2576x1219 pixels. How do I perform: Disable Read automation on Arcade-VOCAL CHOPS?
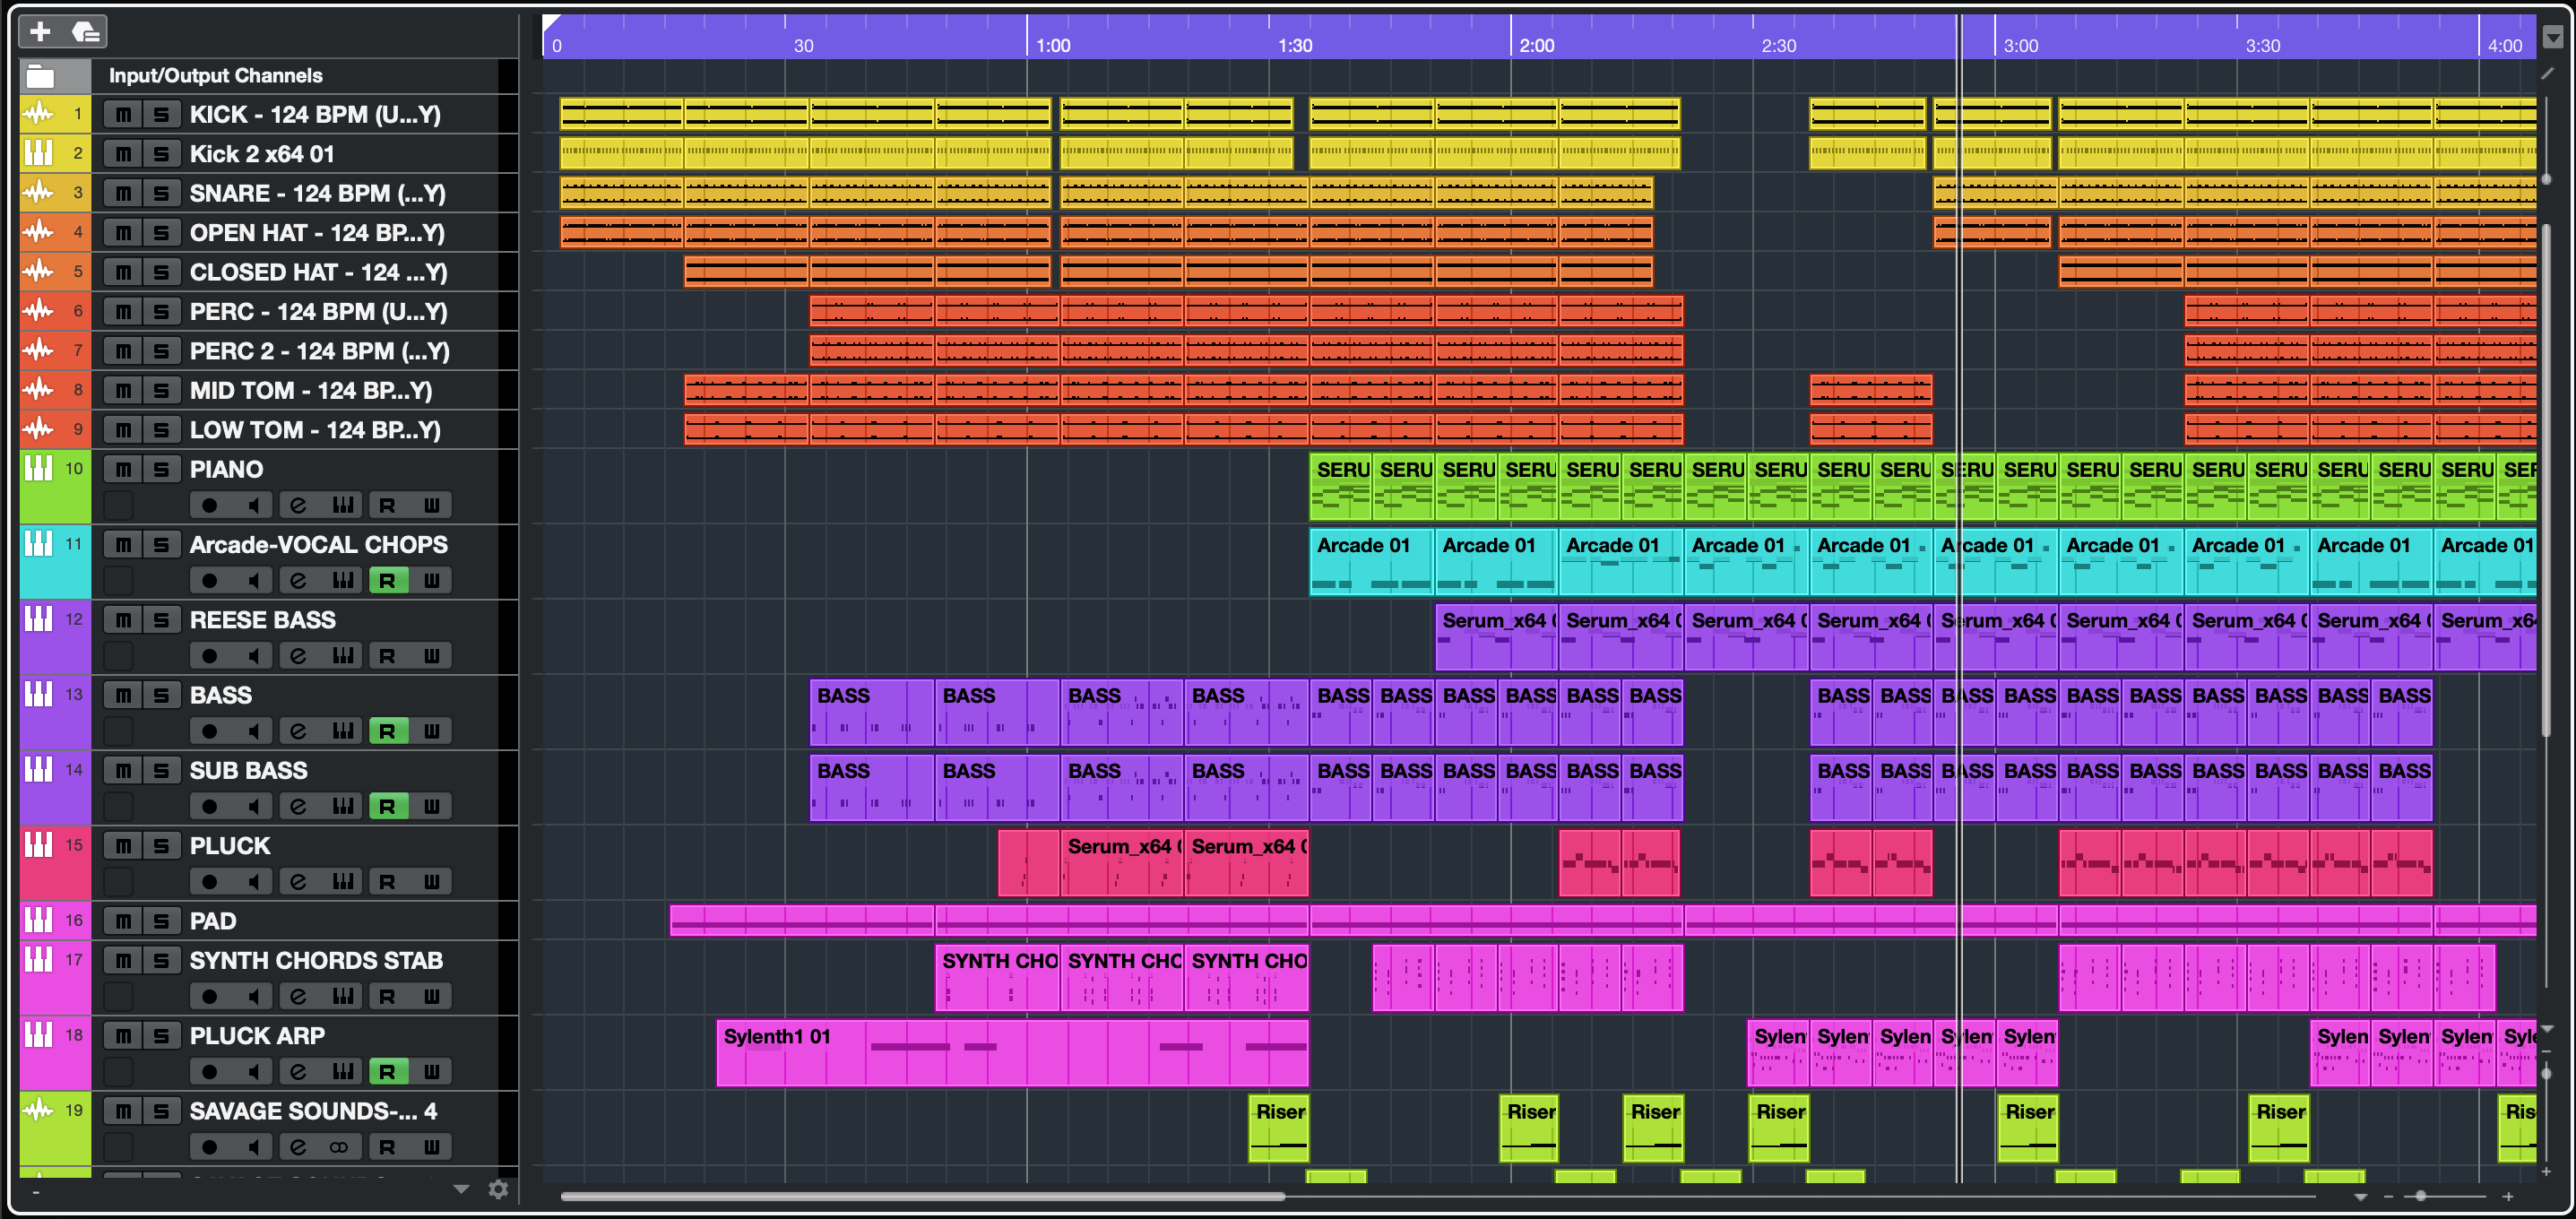387,581
